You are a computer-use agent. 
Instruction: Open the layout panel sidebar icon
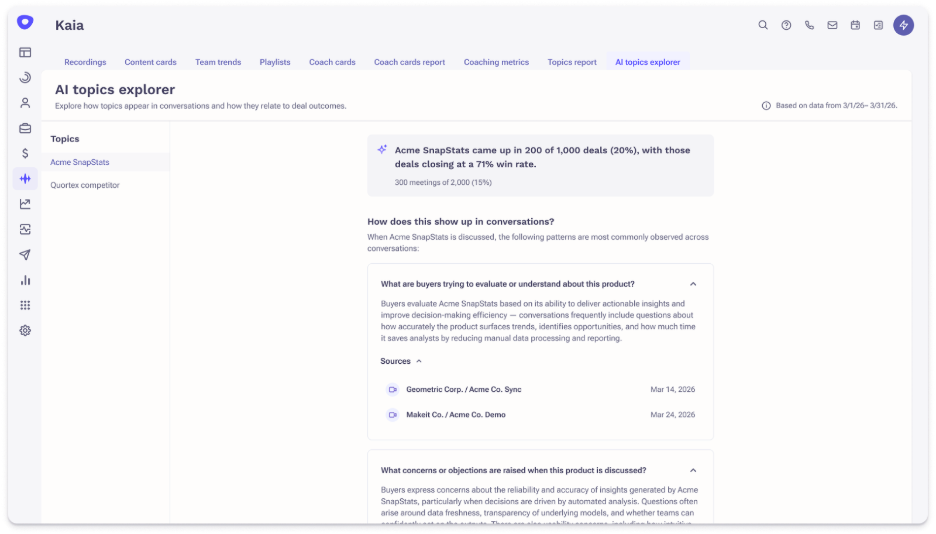point(25,53)
